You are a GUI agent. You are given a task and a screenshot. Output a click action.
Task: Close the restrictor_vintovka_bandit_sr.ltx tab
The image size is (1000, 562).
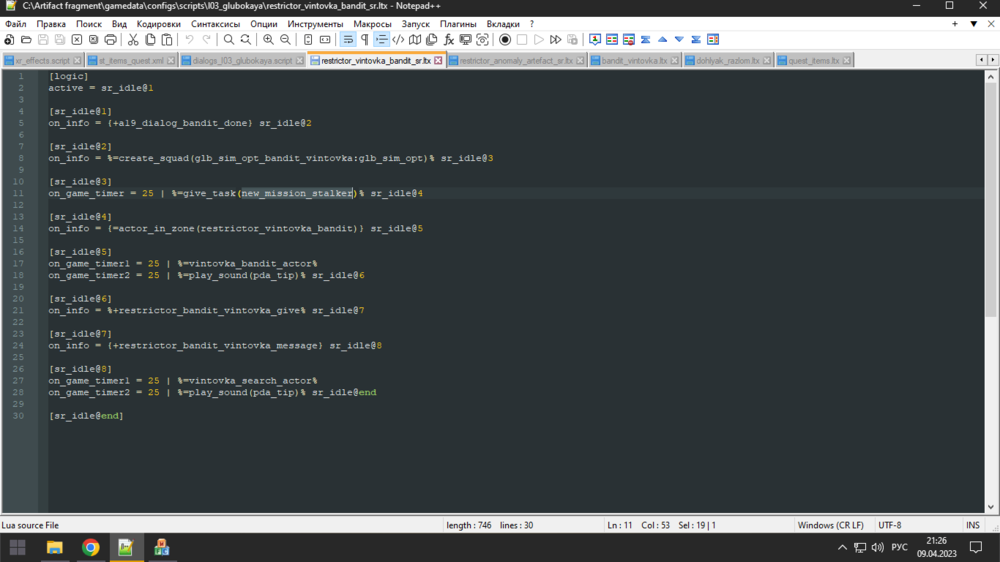(438, 61)
